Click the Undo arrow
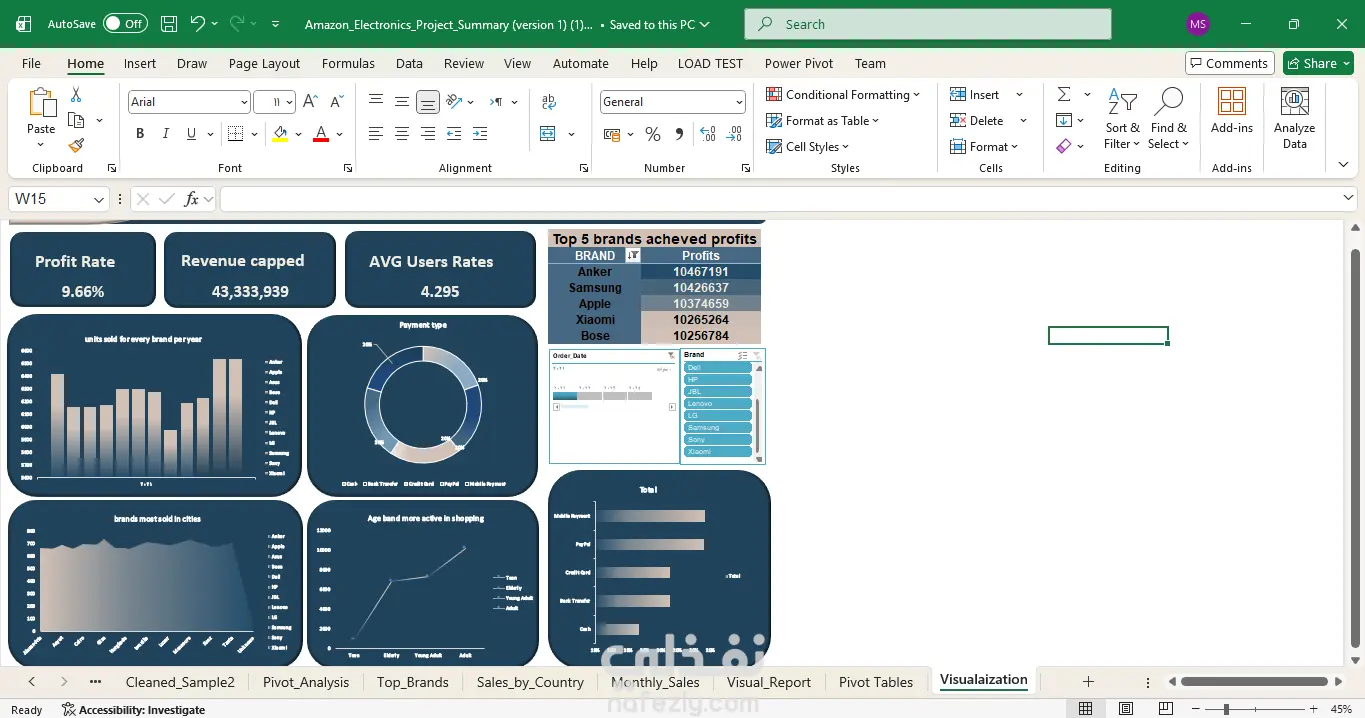This screenshot has height=718, width=1365. tap(198, 24)
